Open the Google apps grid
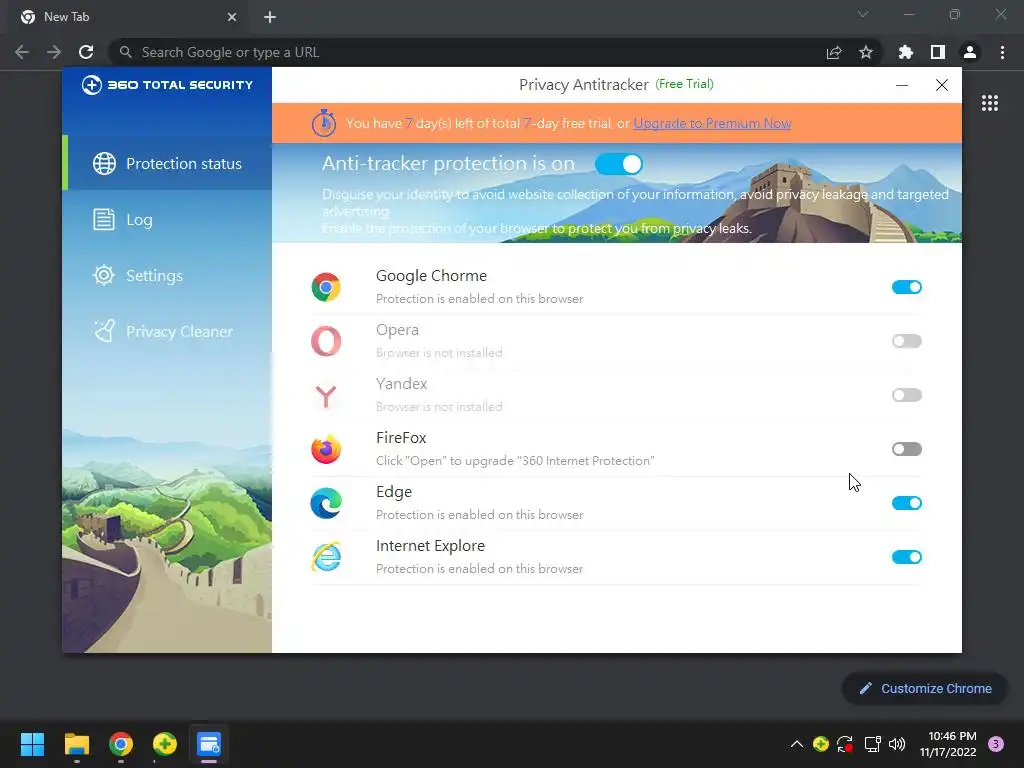This screenshot has width=1024, height=768. coord(989,103)
